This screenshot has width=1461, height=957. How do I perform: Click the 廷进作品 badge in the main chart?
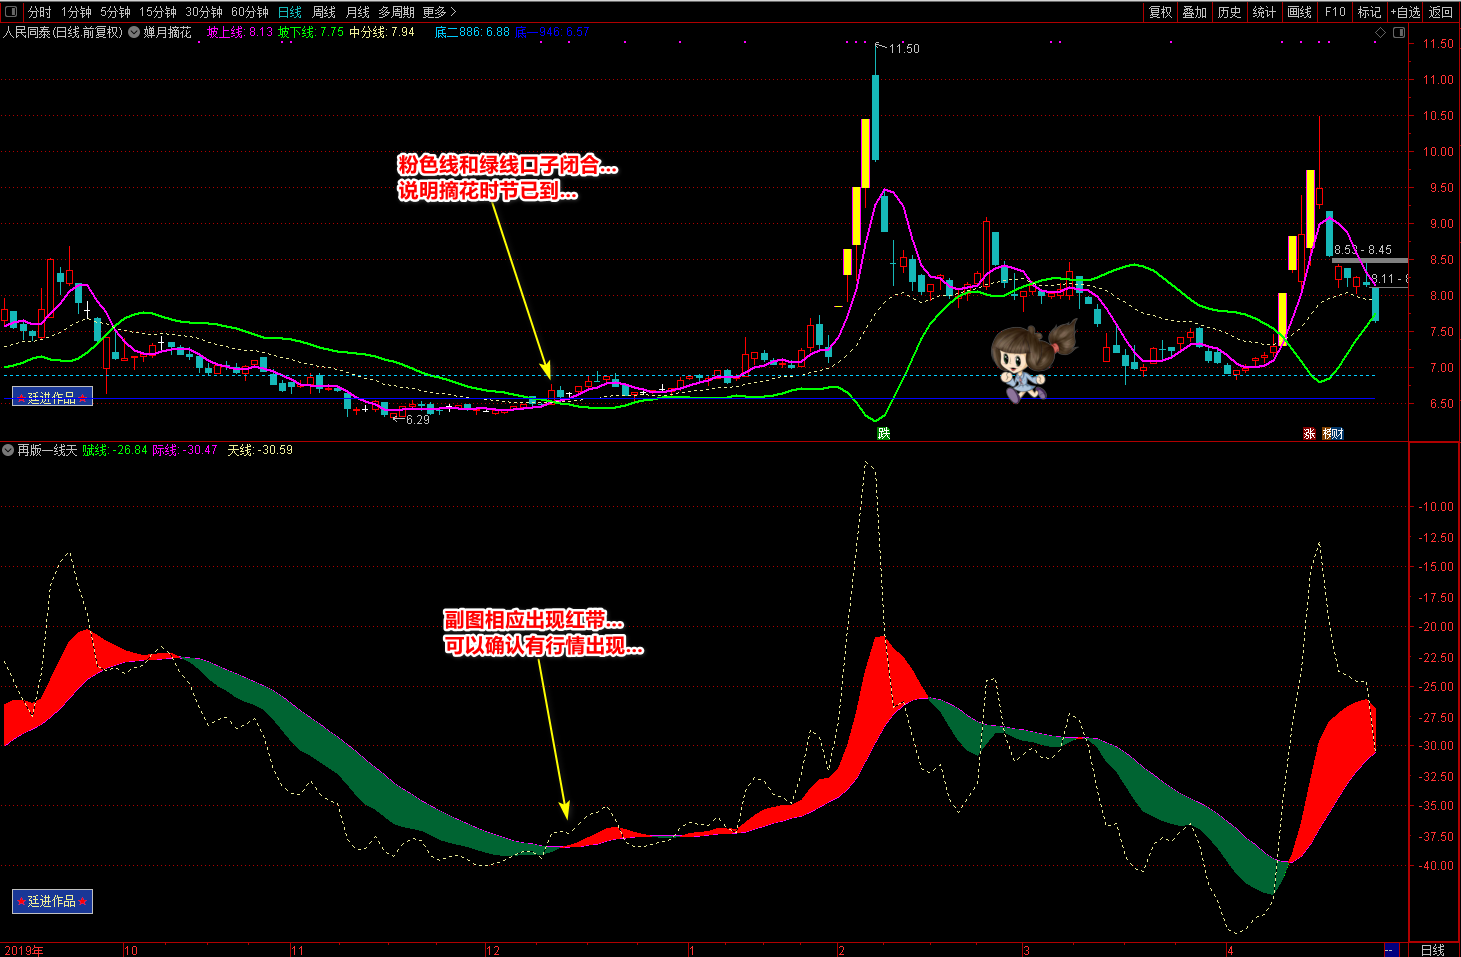[x=52, y=397]
